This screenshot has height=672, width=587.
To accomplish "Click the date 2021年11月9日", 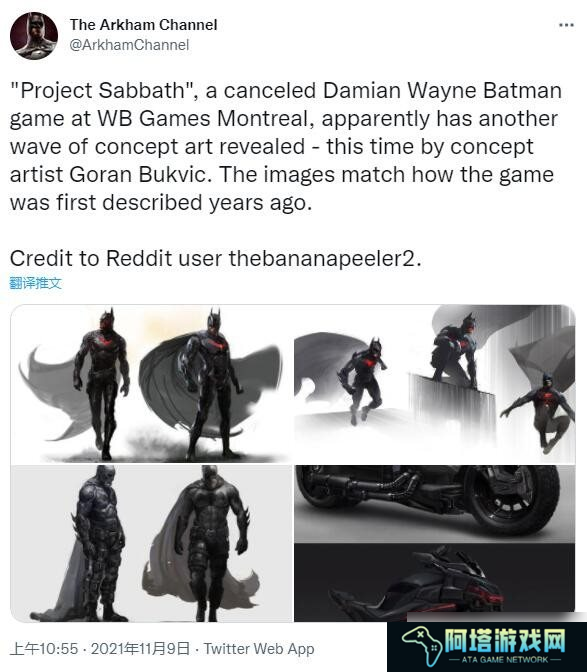I will [x=141, y=648].
